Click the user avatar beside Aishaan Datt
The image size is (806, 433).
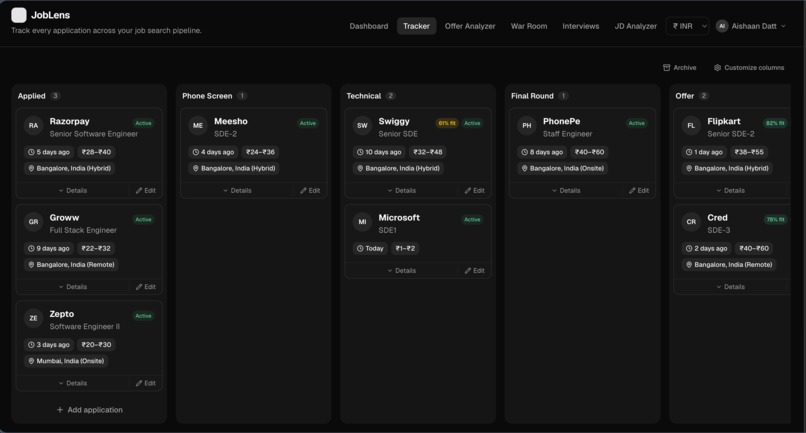(x=722, y=26)
